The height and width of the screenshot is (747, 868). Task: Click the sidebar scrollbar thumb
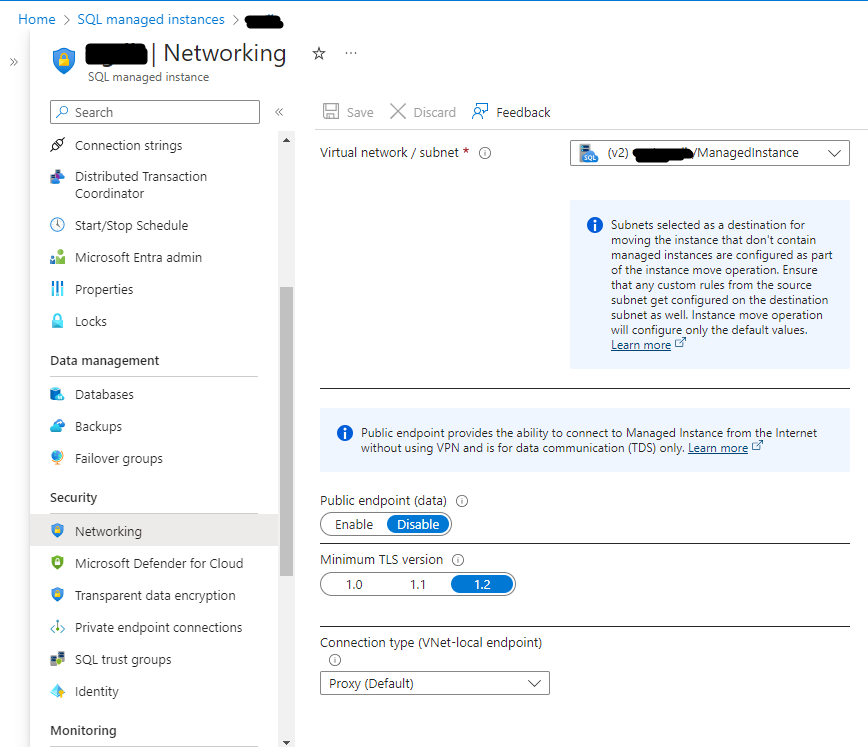286,431
